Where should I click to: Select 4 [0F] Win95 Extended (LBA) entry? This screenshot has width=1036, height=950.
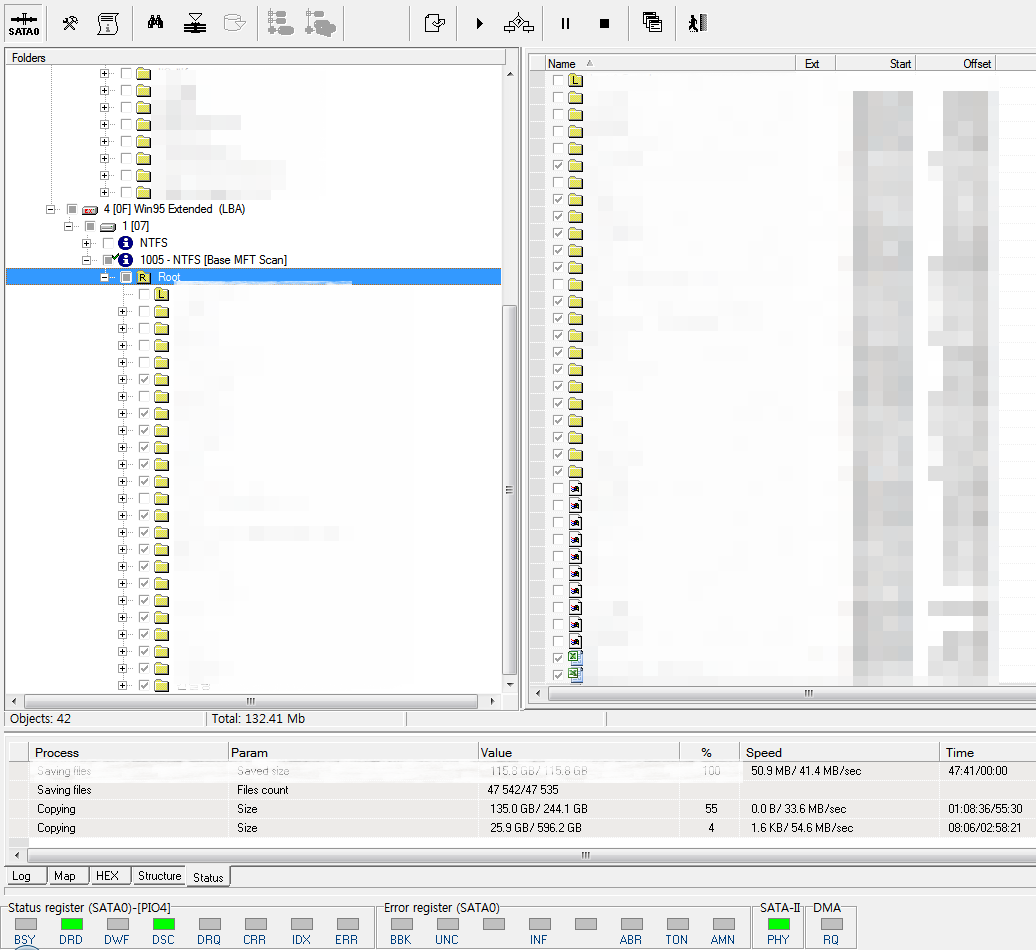click(174, 209)
